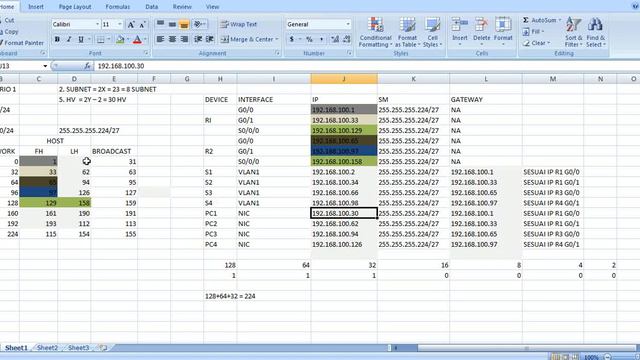Switch to the Sheet2 tab
The image size is (640, 360).
[x=47, y=348]
